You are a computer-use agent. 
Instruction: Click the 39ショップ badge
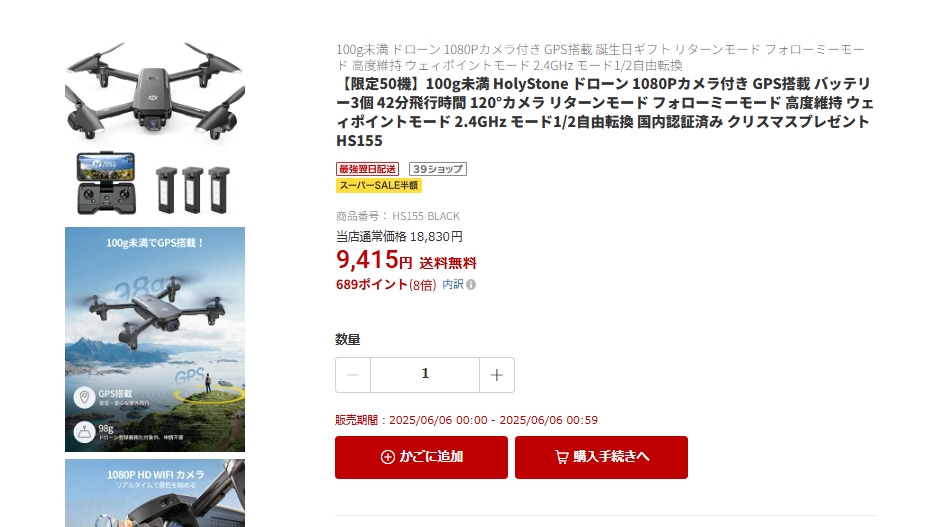pyautogui.click(x=438, y=169)
